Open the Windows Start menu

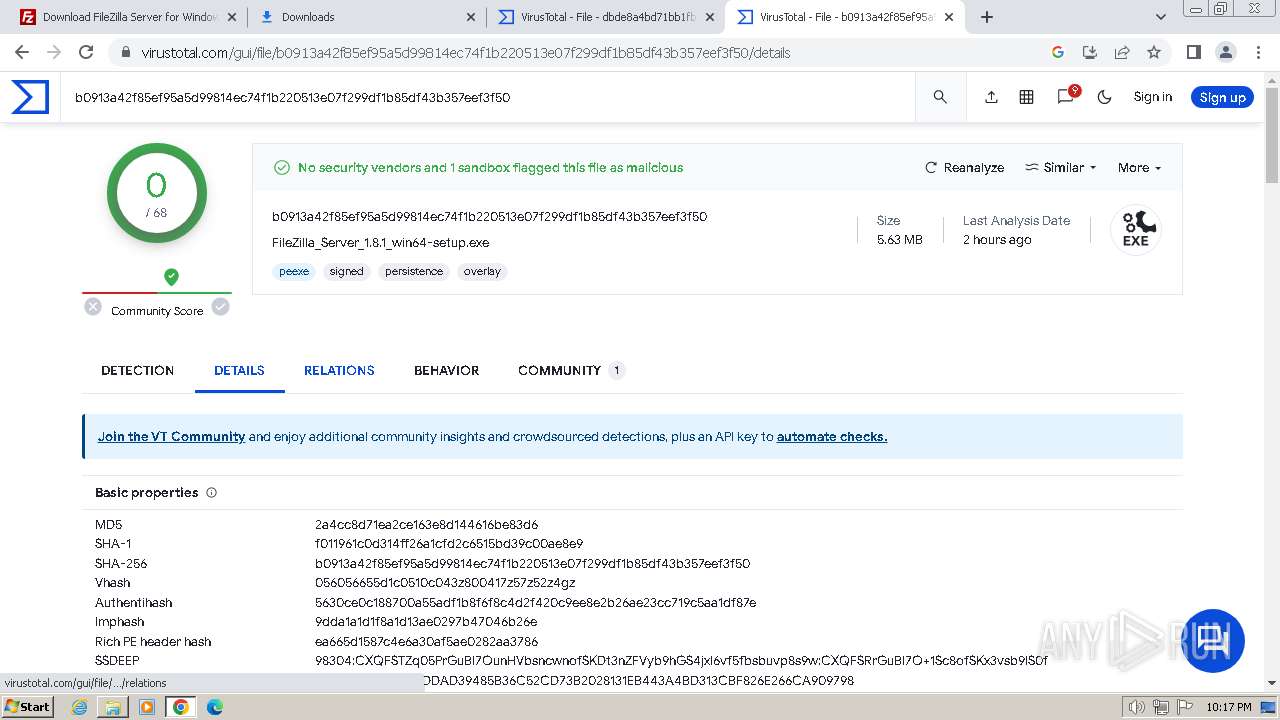pyautogui.click(x=27, y=706)
